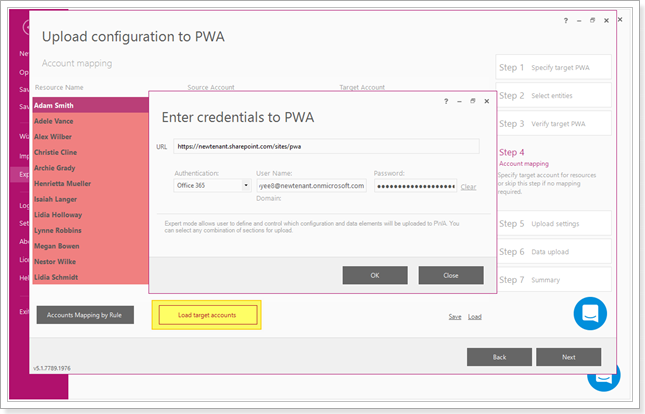Select the Lidia Schmidt resource row
This screenshot has height=414, width=645.
pos(90,277)
